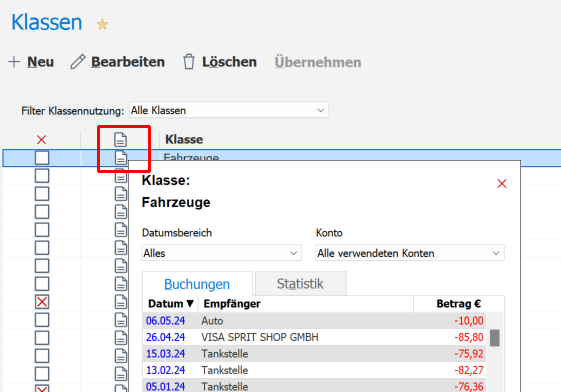Image resolution: width=561 pixels, height=392 pixels.
Task: Sort by the Klasse column header
Action: (x=184, y=139)
